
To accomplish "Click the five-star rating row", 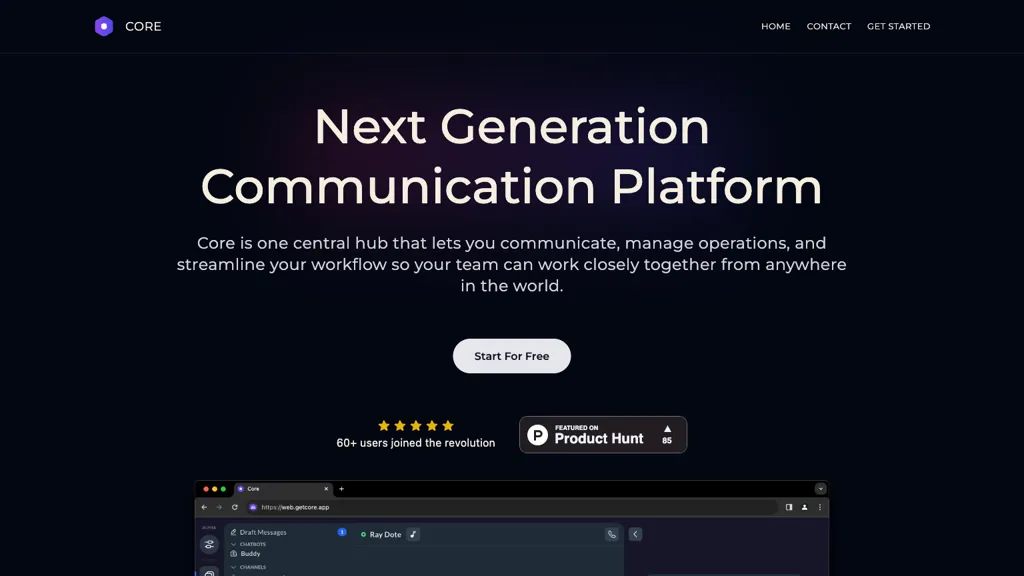I will click(x=415, y=426).
